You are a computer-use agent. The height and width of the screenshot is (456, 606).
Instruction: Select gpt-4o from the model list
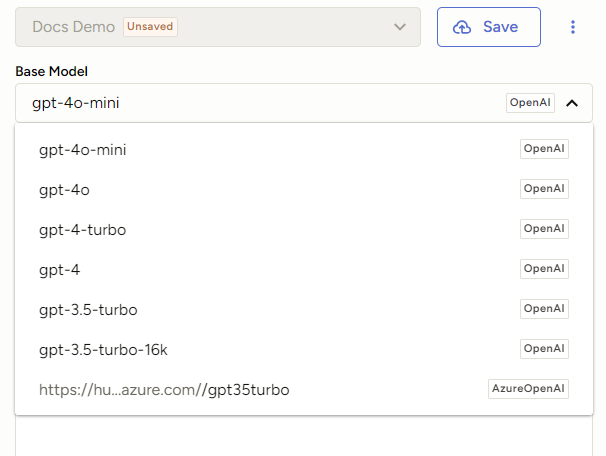click(x=304, y=189)
